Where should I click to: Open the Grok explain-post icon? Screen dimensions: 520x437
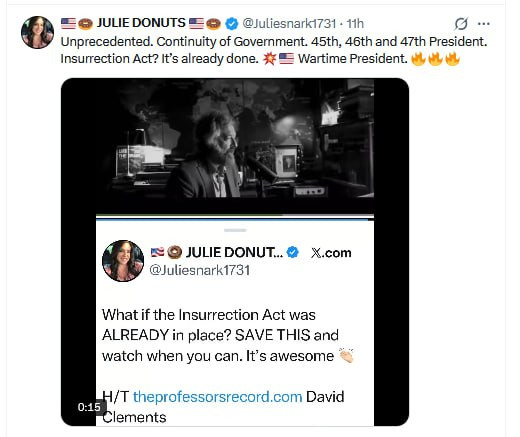pyautogui.click(x=461, y=24)
